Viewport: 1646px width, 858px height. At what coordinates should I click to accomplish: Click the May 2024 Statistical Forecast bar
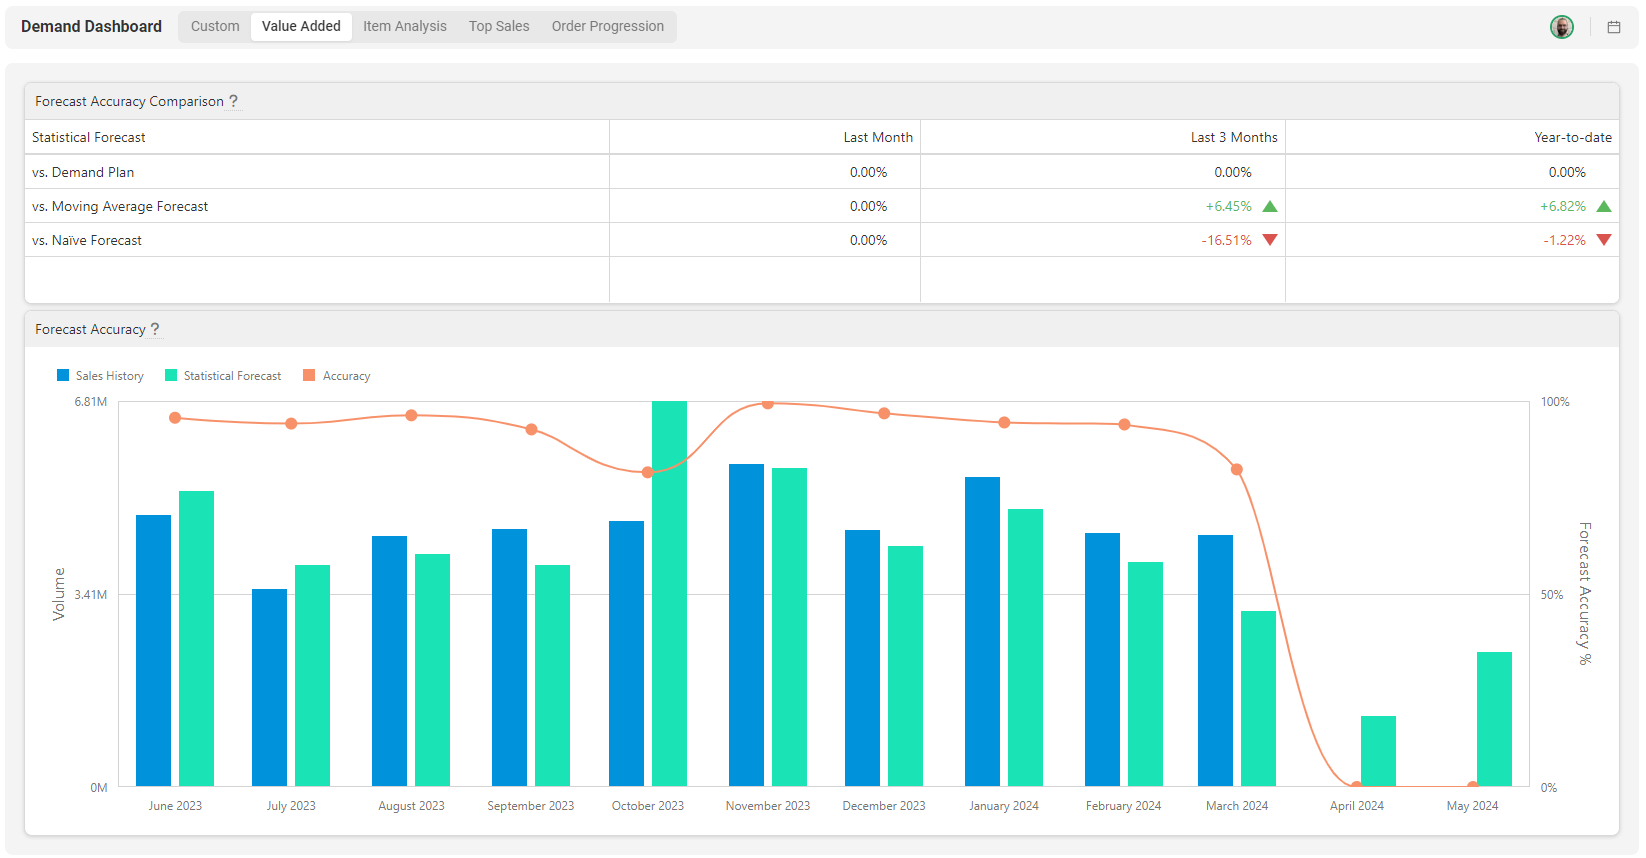pos(1494,719)
